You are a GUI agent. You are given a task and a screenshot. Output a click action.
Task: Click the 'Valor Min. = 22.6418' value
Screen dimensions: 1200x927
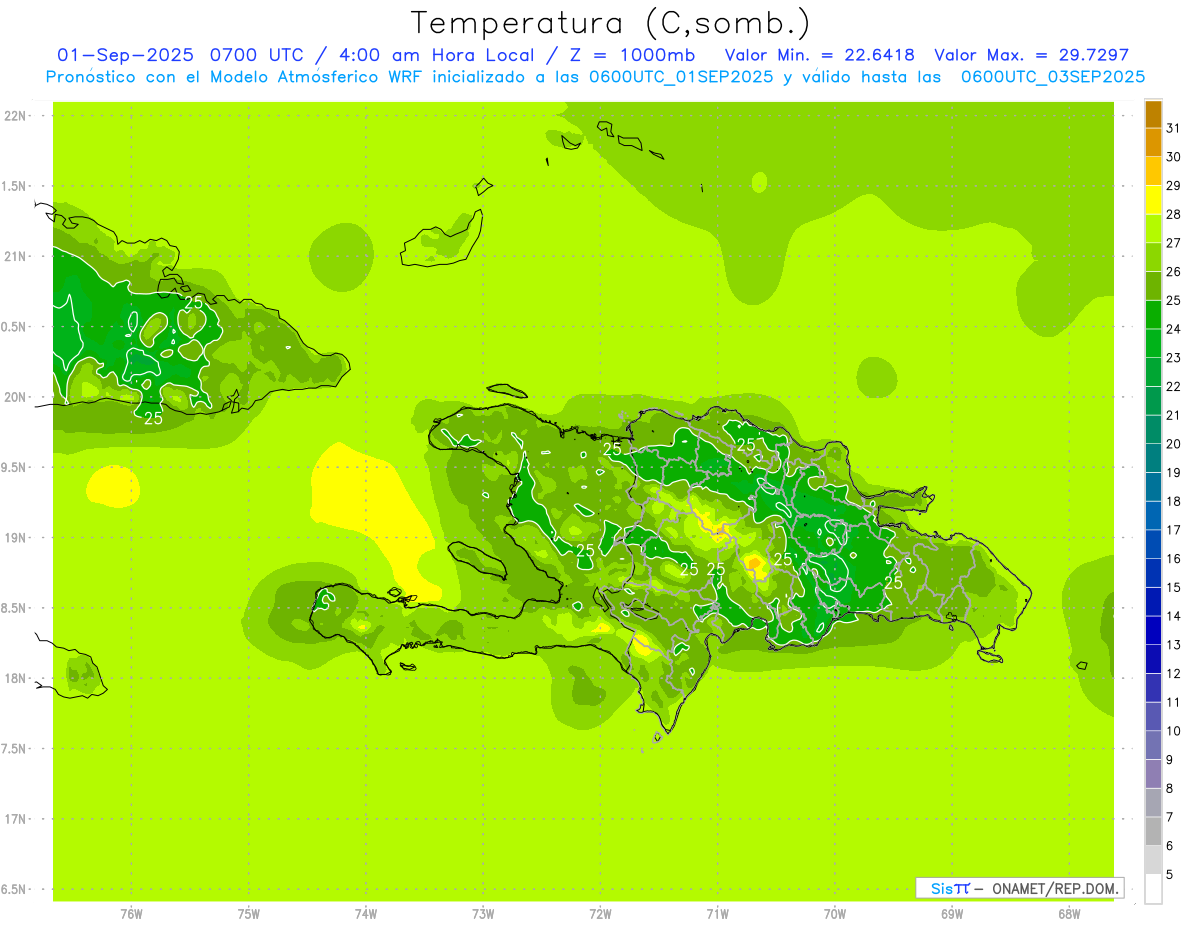coord(820,55)
